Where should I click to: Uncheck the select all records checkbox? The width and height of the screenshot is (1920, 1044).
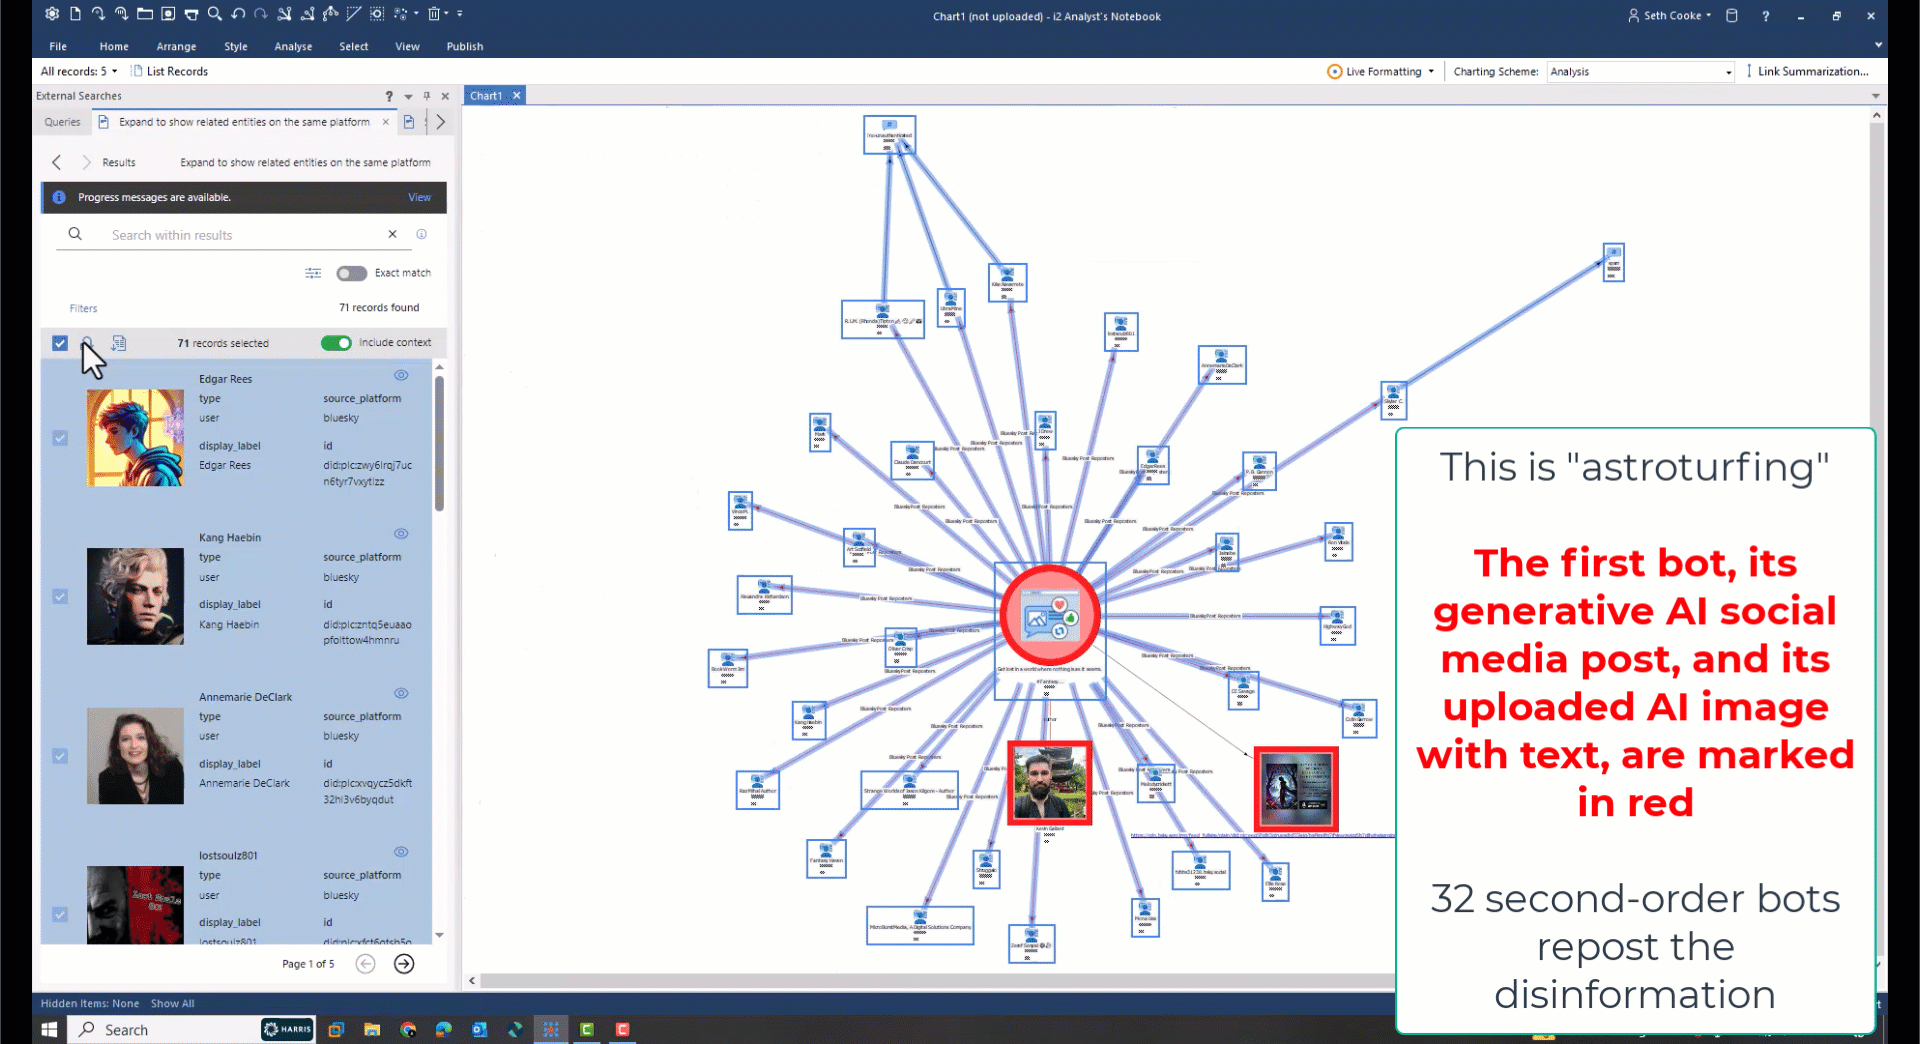click(60, 343)
